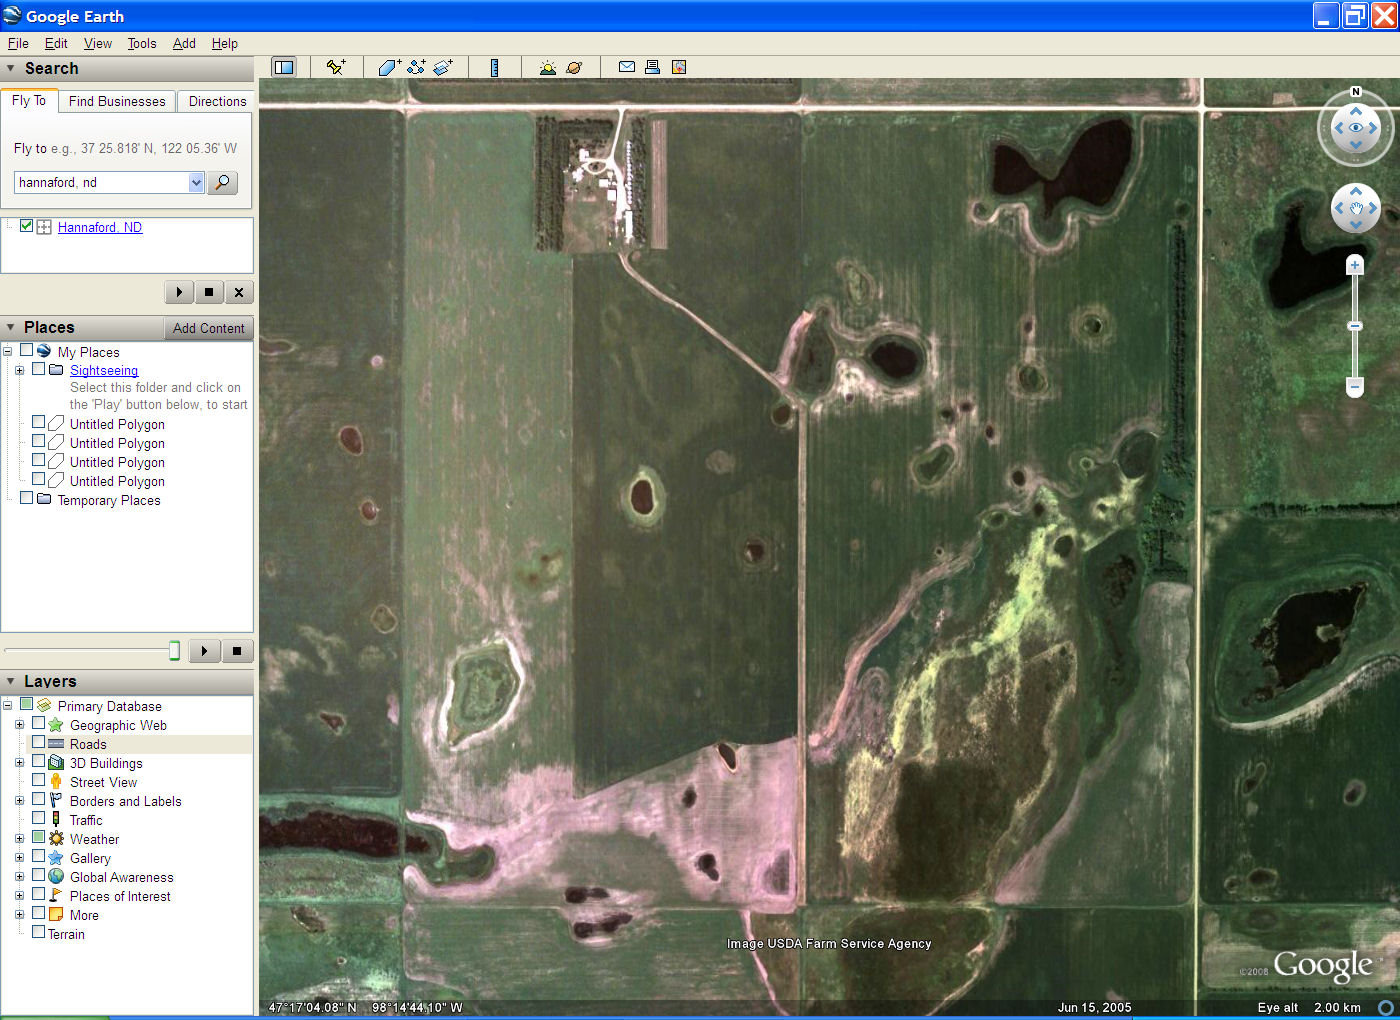Play the search results tour
The width and height of the screenshot is (1400, 1020).
179,292
